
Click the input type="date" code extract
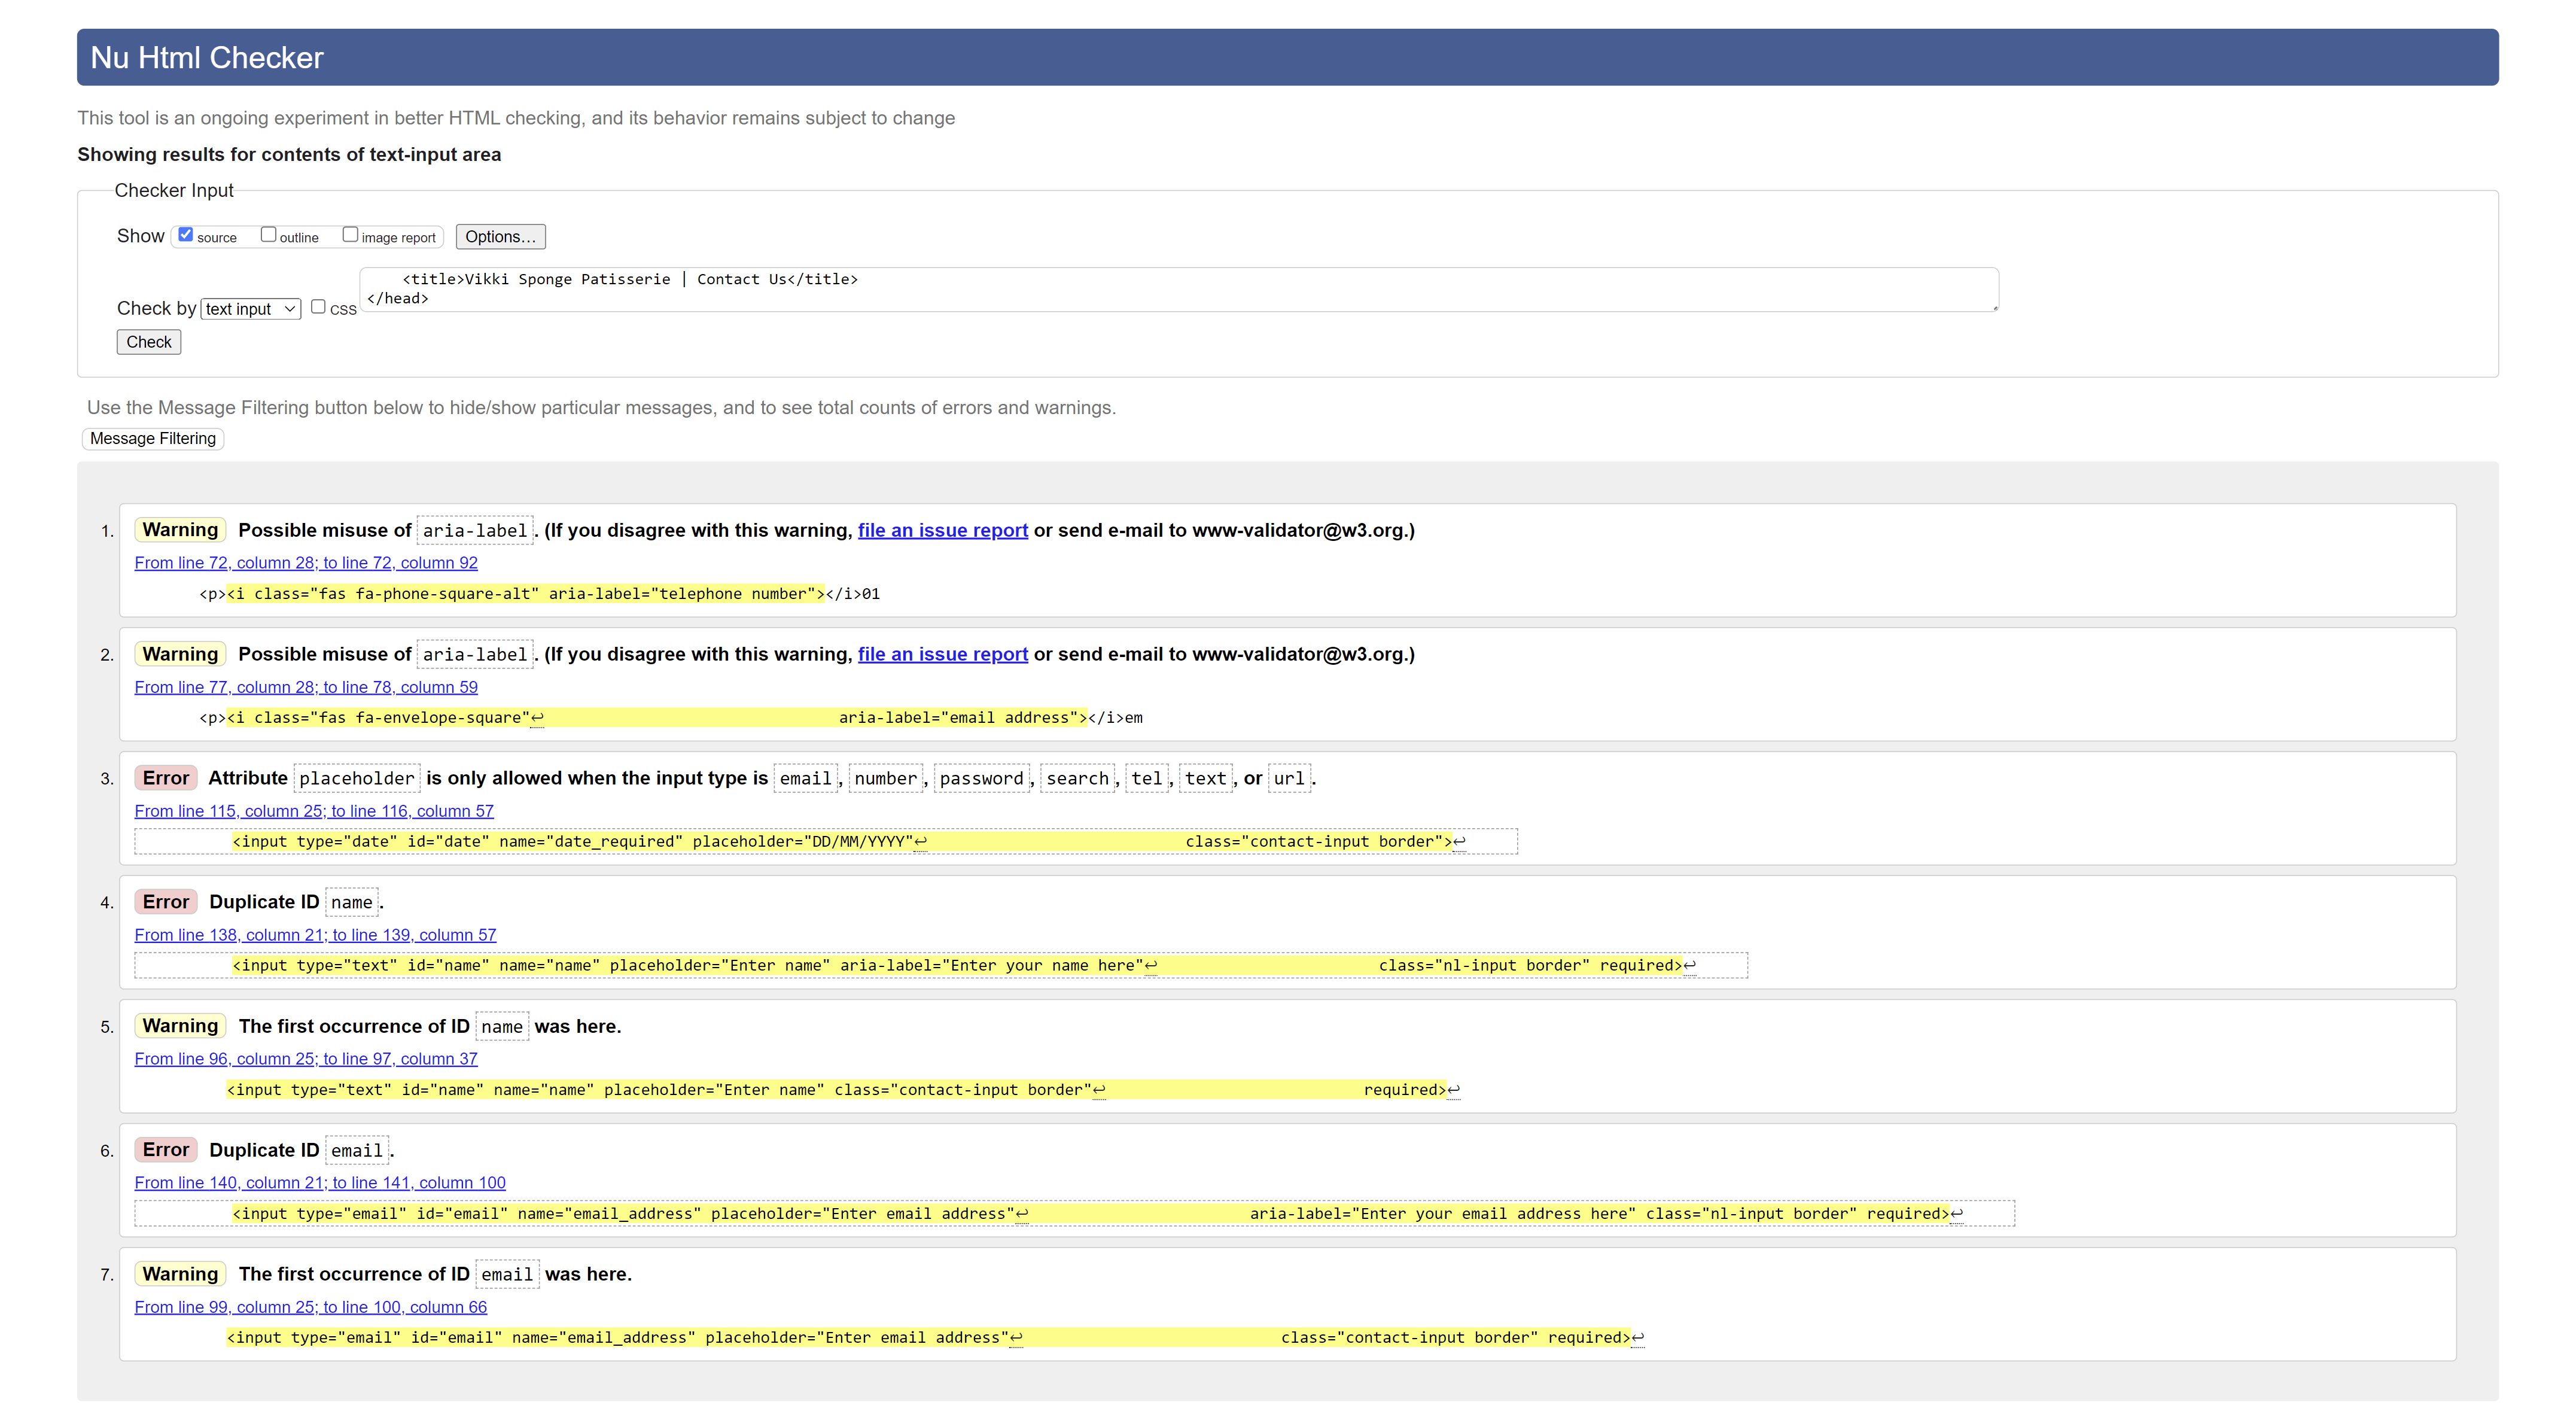click(826, 842)
